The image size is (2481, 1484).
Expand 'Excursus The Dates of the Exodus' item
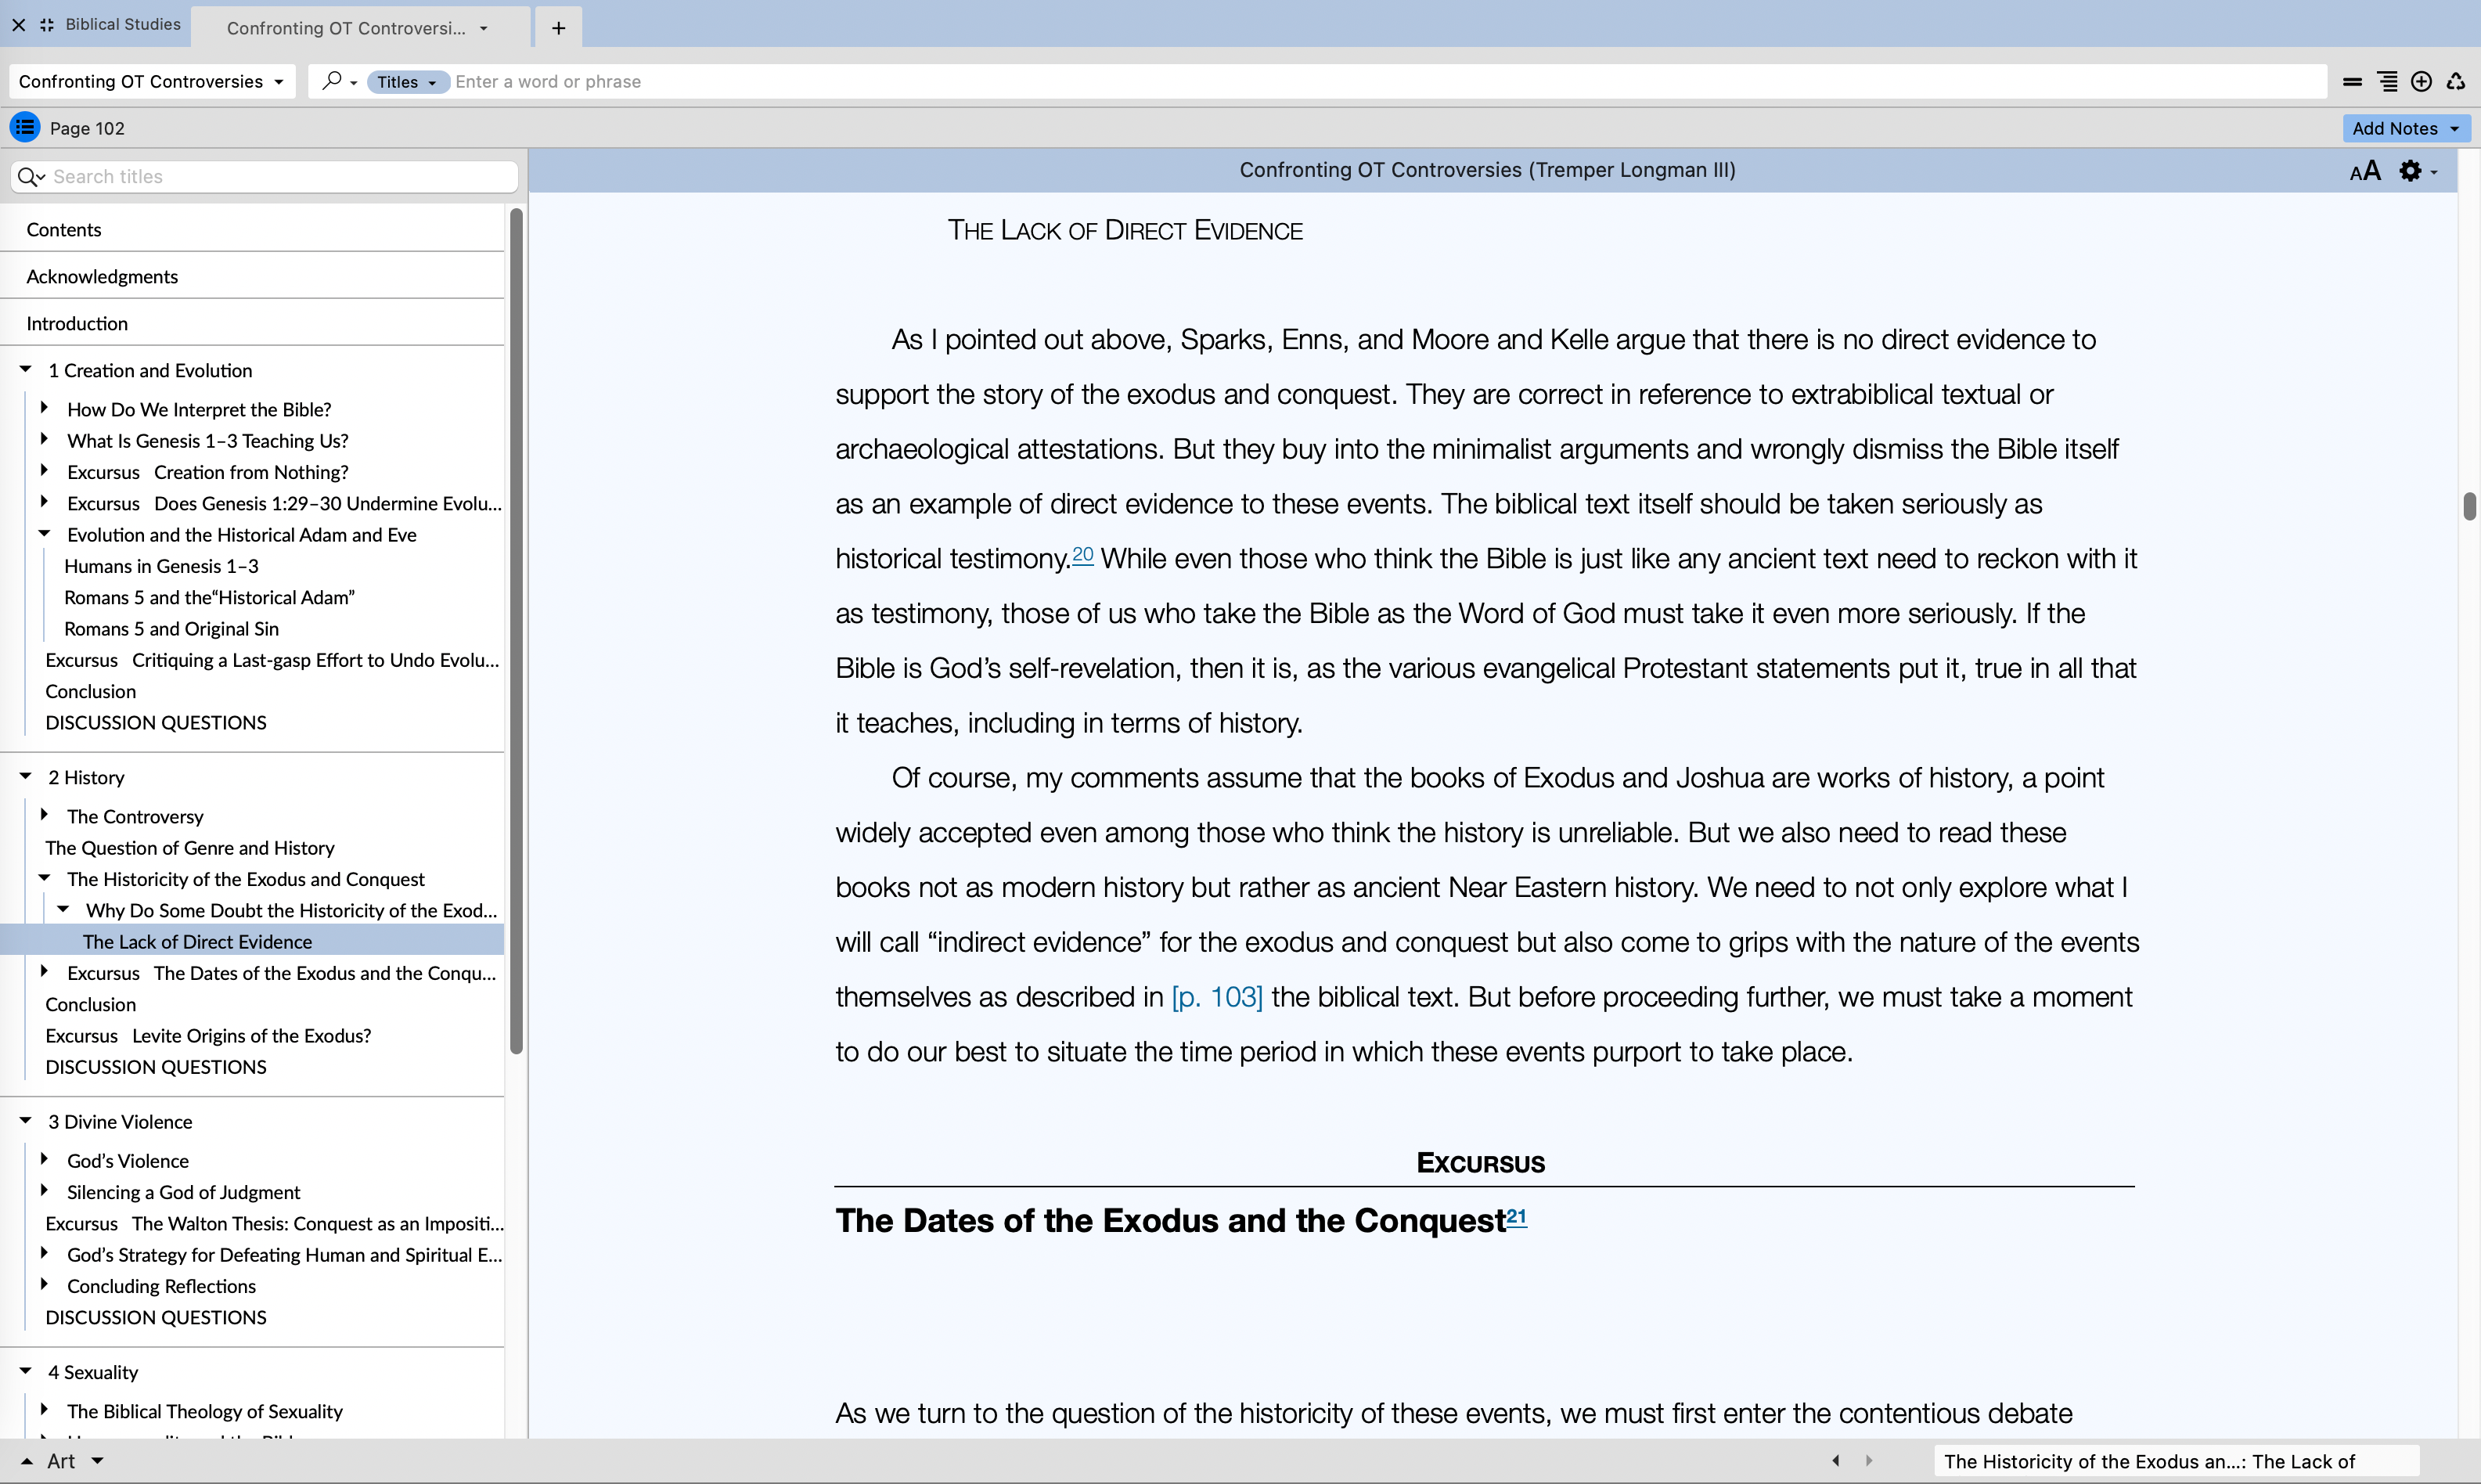44,971
